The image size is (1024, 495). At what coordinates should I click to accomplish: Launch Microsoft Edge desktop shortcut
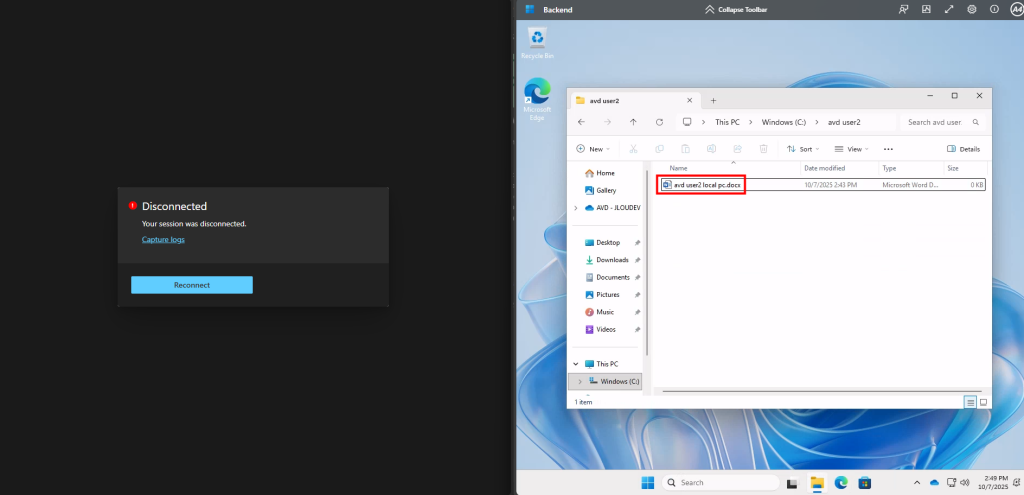[x=537, y=97]
